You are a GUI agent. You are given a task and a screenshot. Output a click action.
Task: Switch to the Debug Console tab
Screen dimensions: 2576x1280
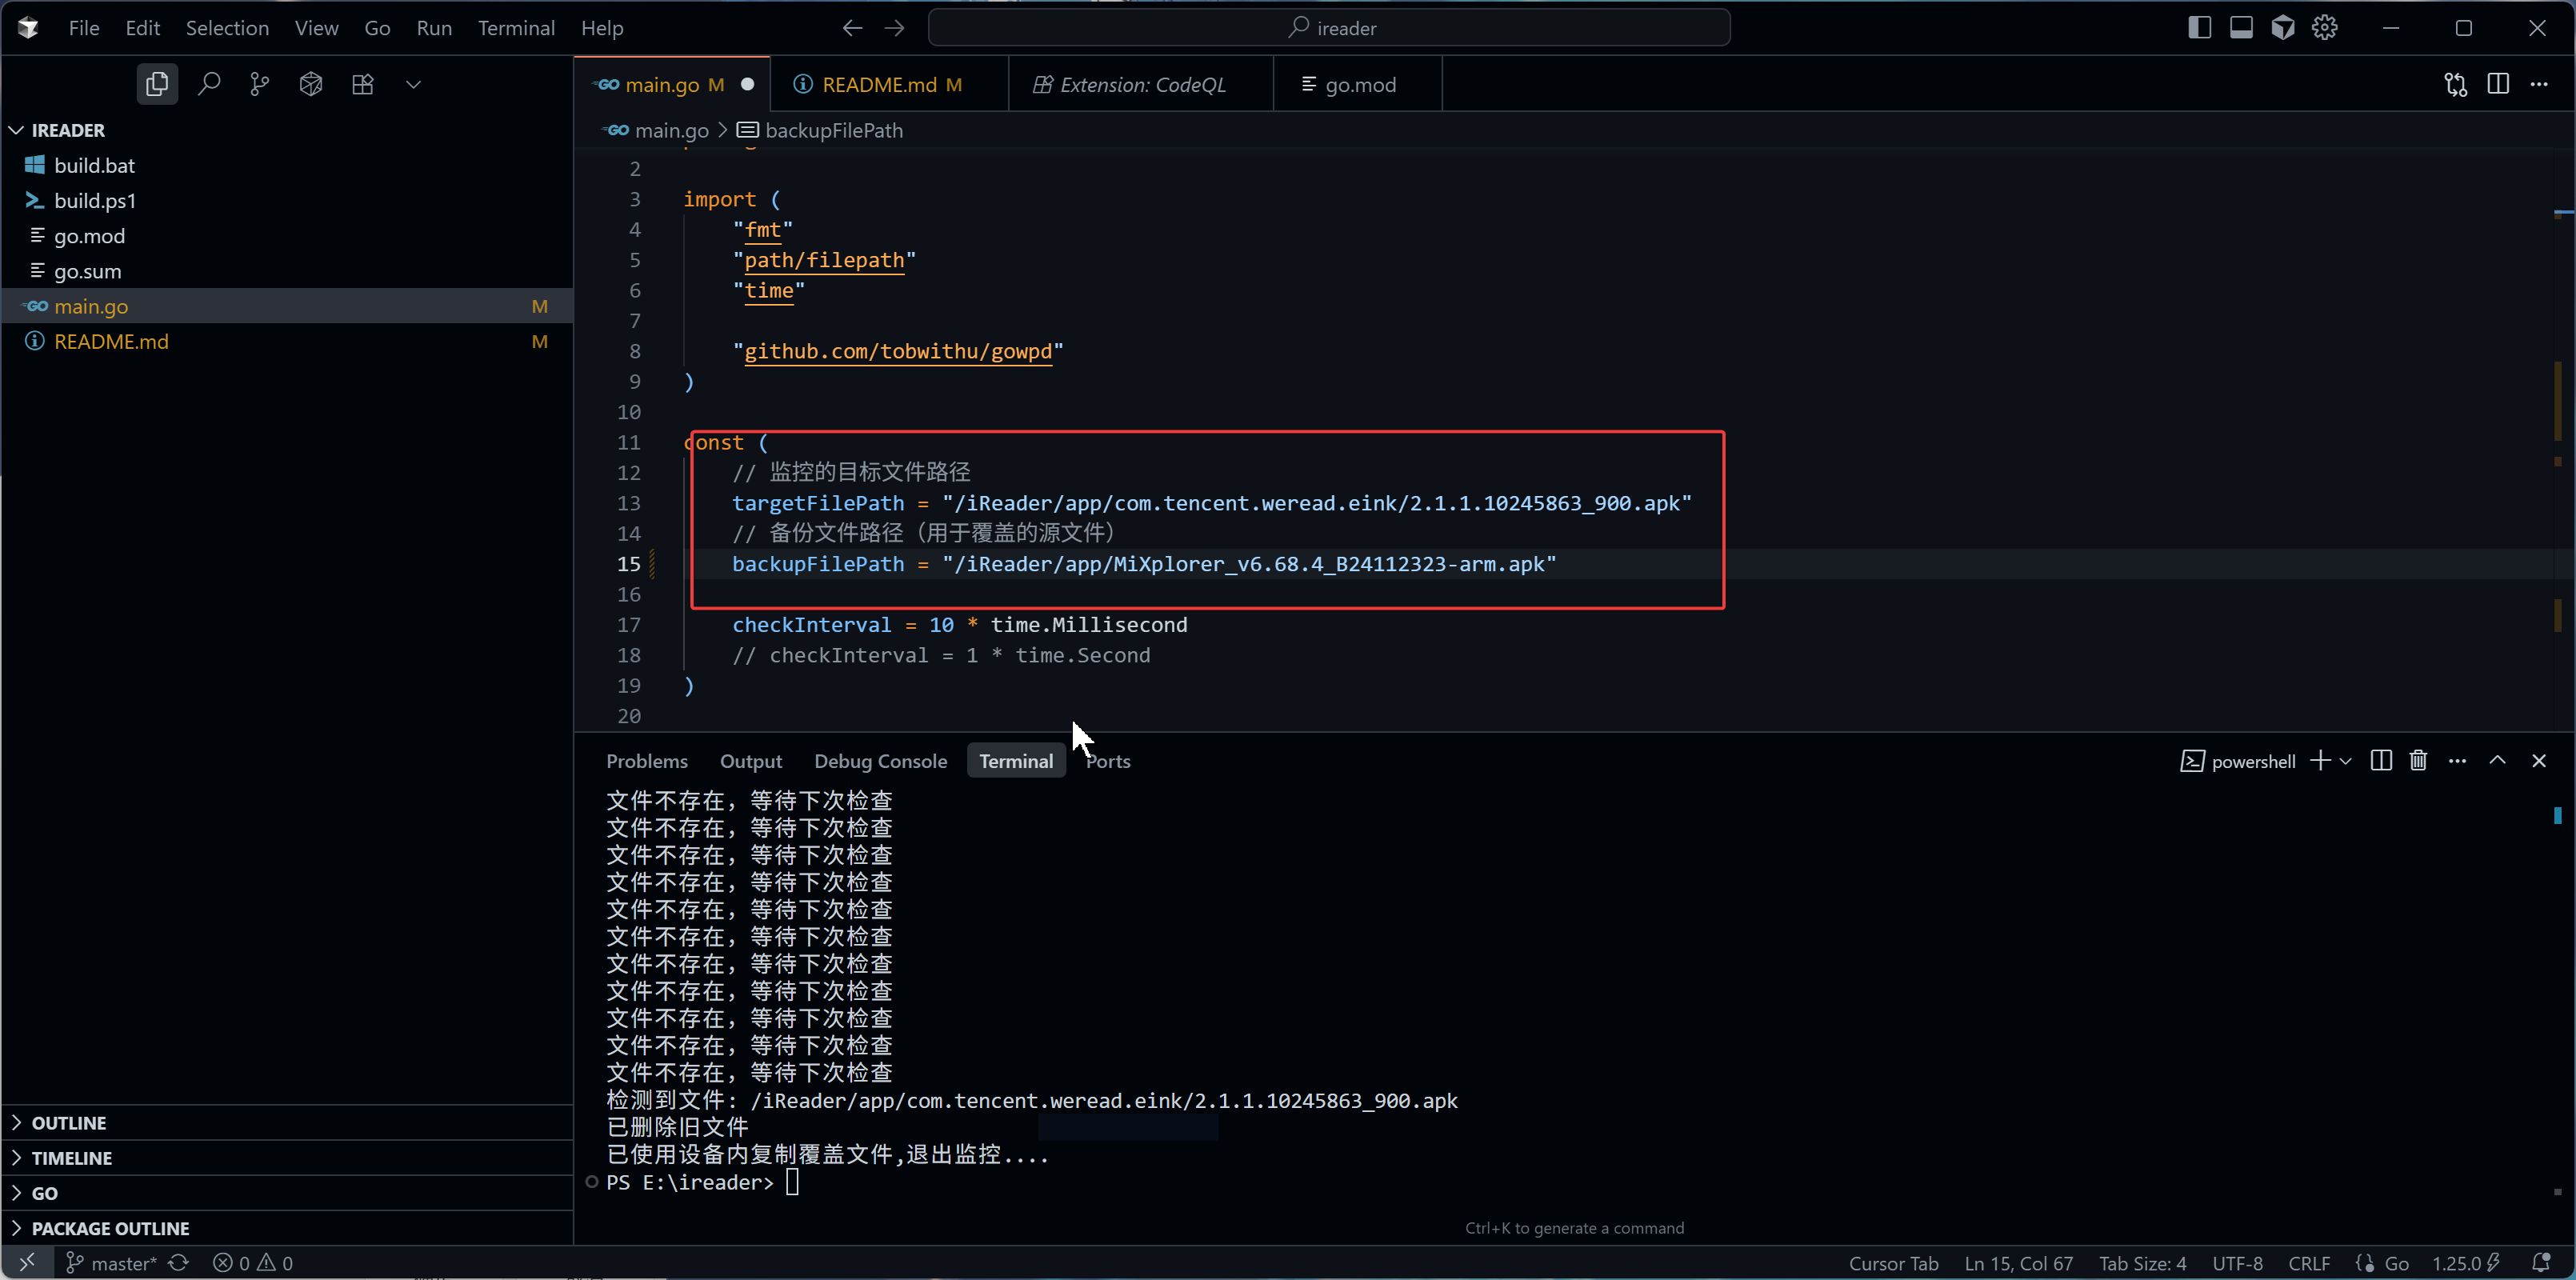pyautogui.click(x=880, y=761)
